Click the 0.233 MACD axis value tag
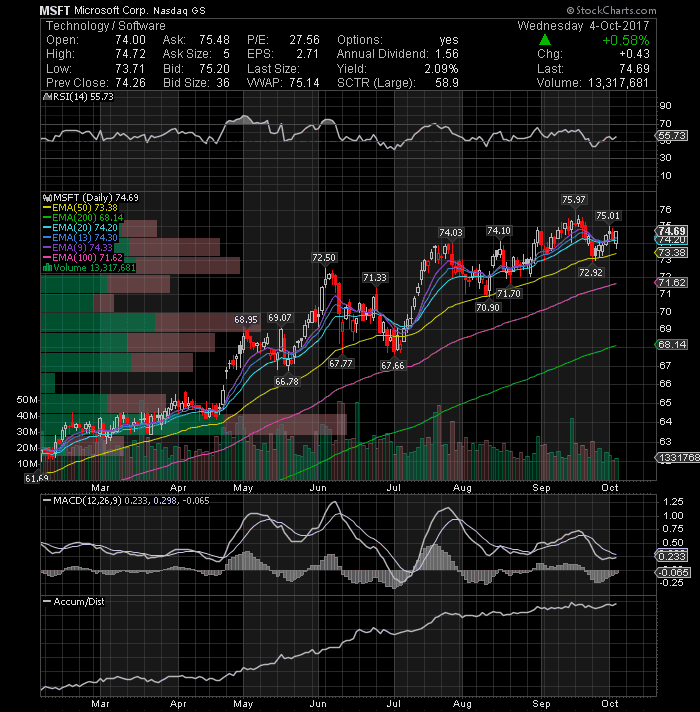700x712 pixels. click(672, 556)
